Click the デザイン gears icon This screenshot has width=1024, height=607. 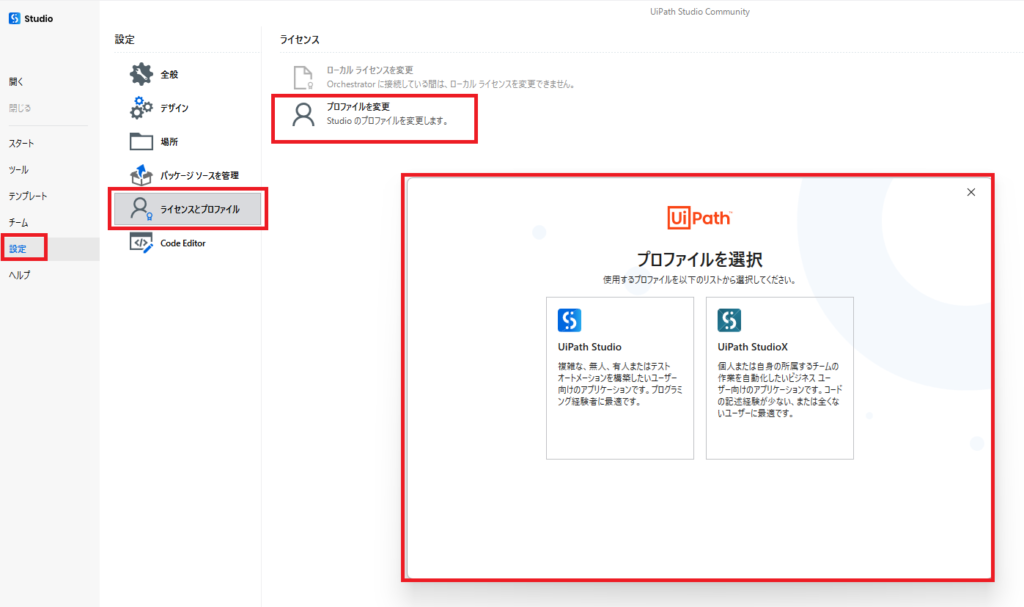pyautogui.click(x=141, y=108)
